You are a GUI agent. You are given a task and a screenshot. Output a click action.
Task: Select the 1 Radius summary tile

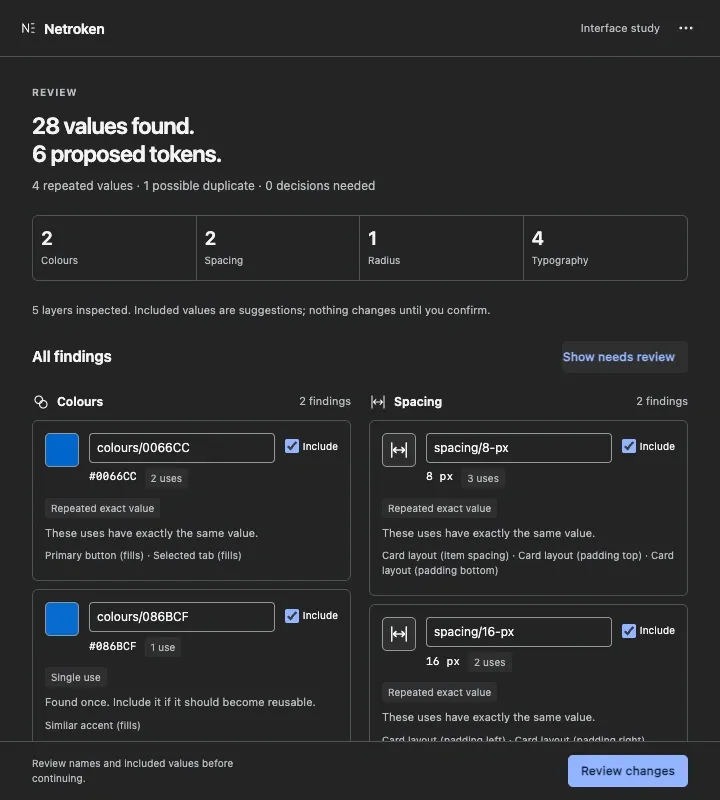click(x=441, y=248)
